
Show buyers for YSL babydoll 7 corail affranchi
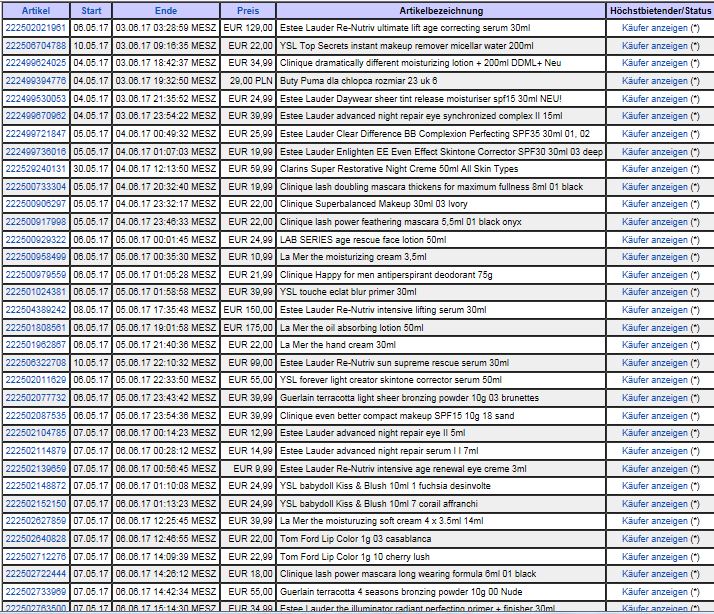click(654, 504)
